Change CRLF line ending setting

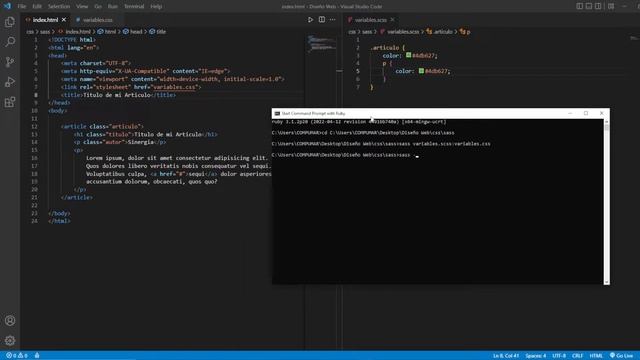pos(577,356)
